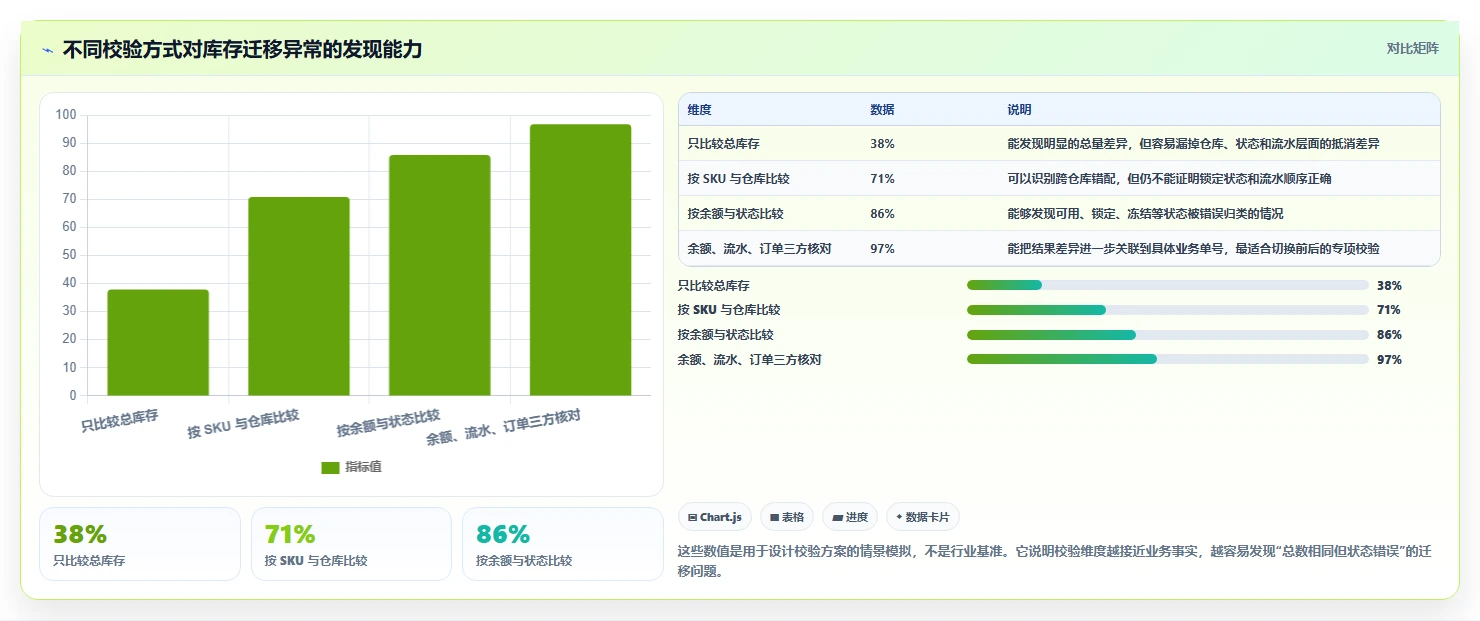This screenshot has width=1480, height=621.
Task: Click the y-axis value 0
Action: [x=73, y=395]
